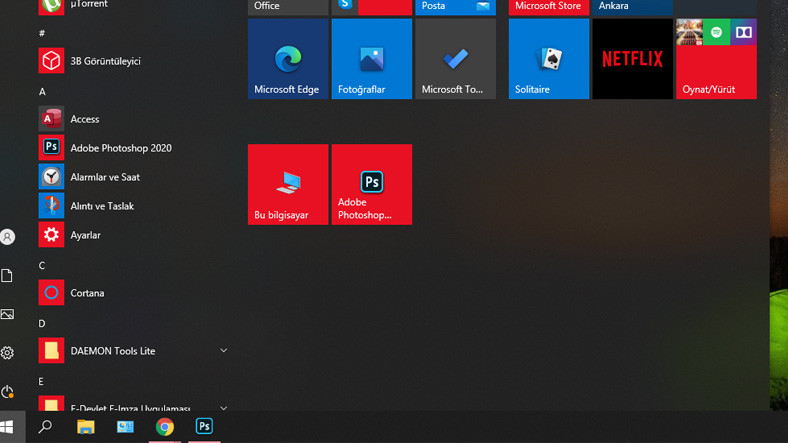The height and width of the screenshot is (443, 788).
Task: Click the letter A section header
Action: [42, 92]
